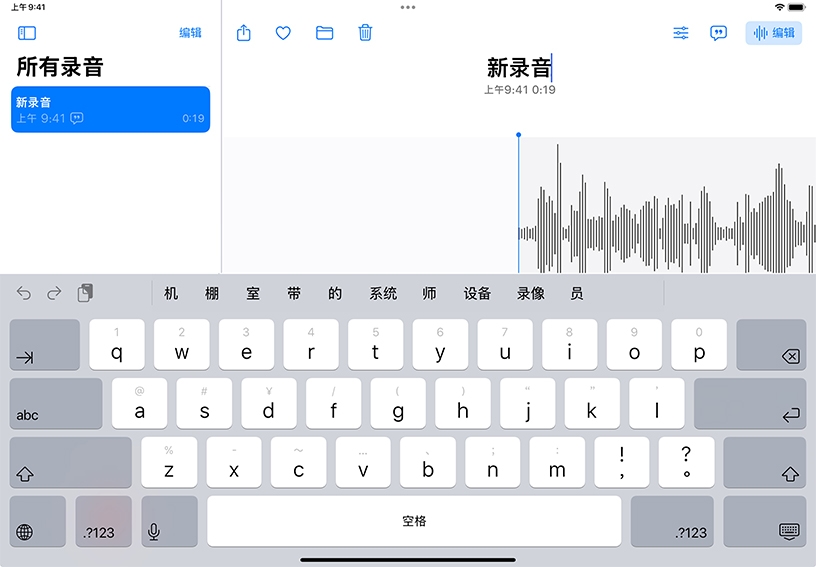The width and height of the screenshot is (816, 567).
Task: Tap the clipboard paste icon
Action: pos(86,293)
